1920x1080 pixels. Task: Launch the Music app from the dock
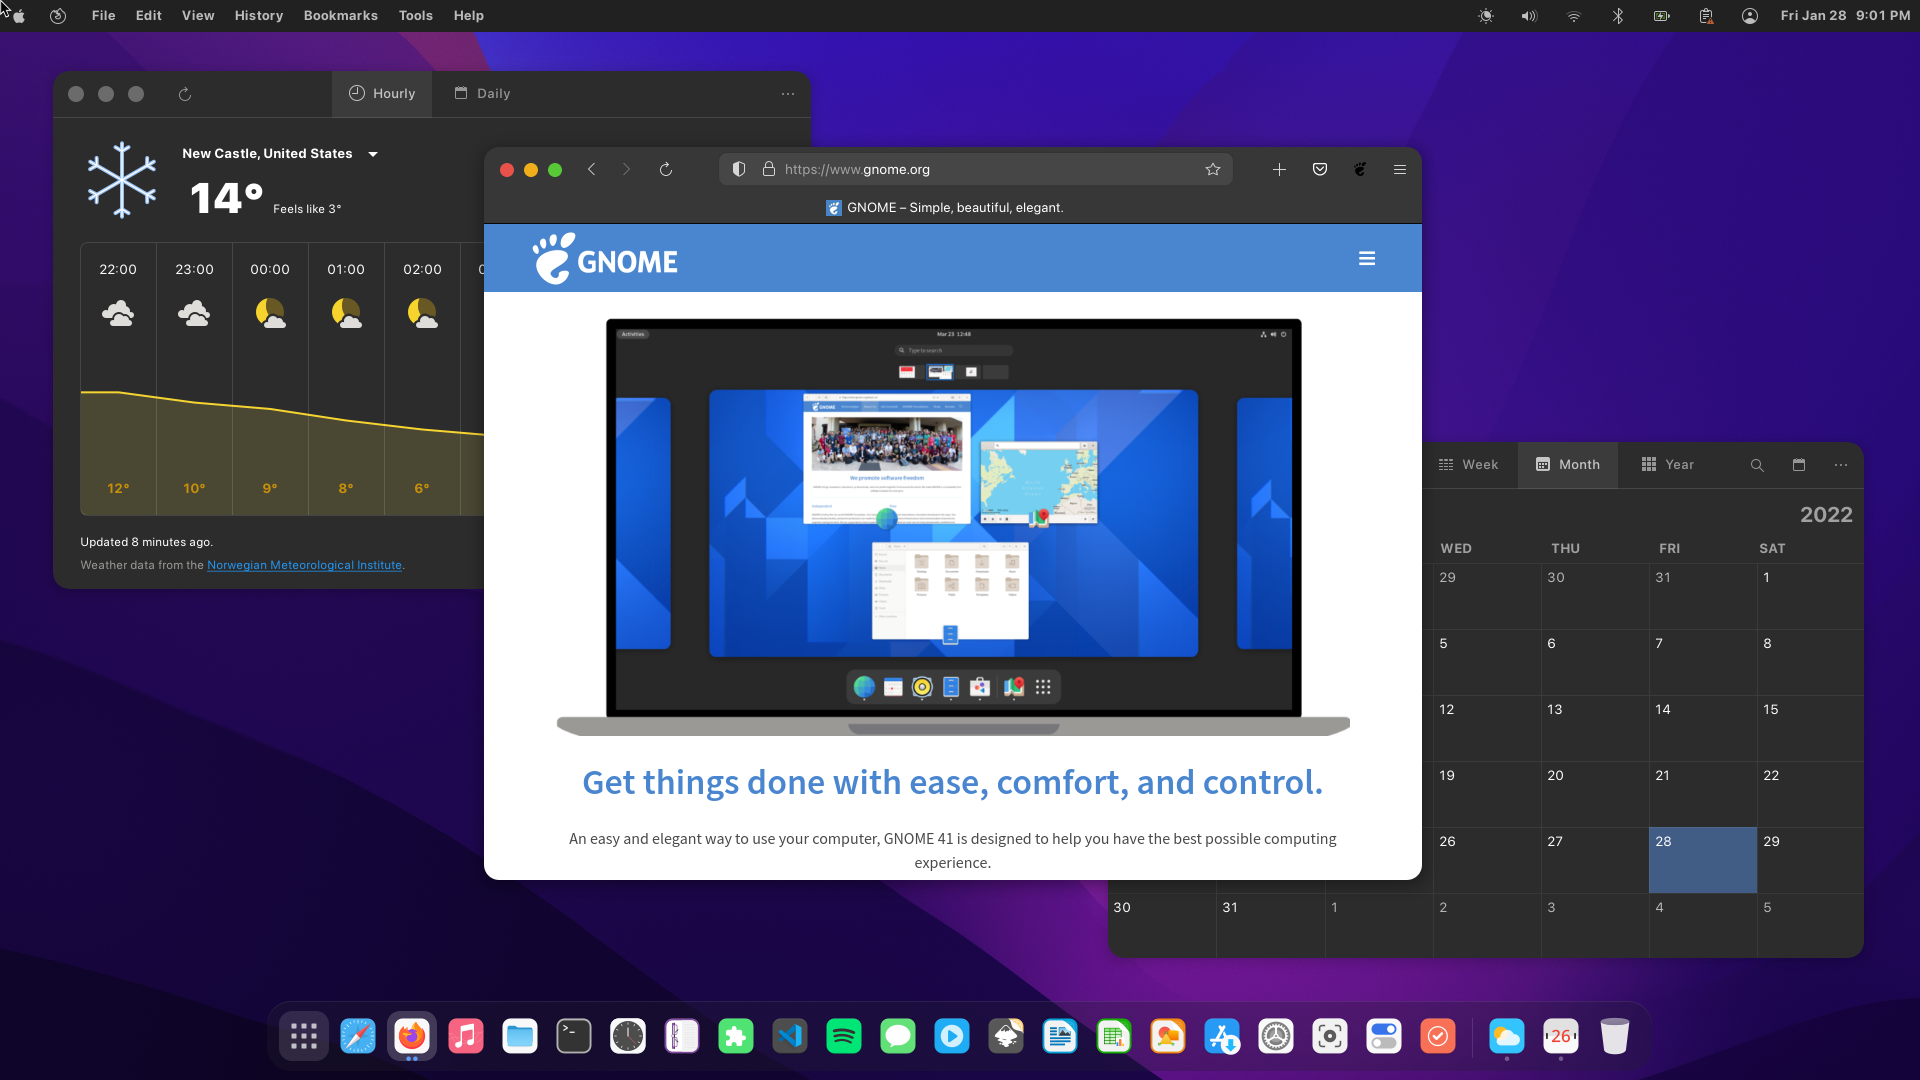tap(466, 1037)
